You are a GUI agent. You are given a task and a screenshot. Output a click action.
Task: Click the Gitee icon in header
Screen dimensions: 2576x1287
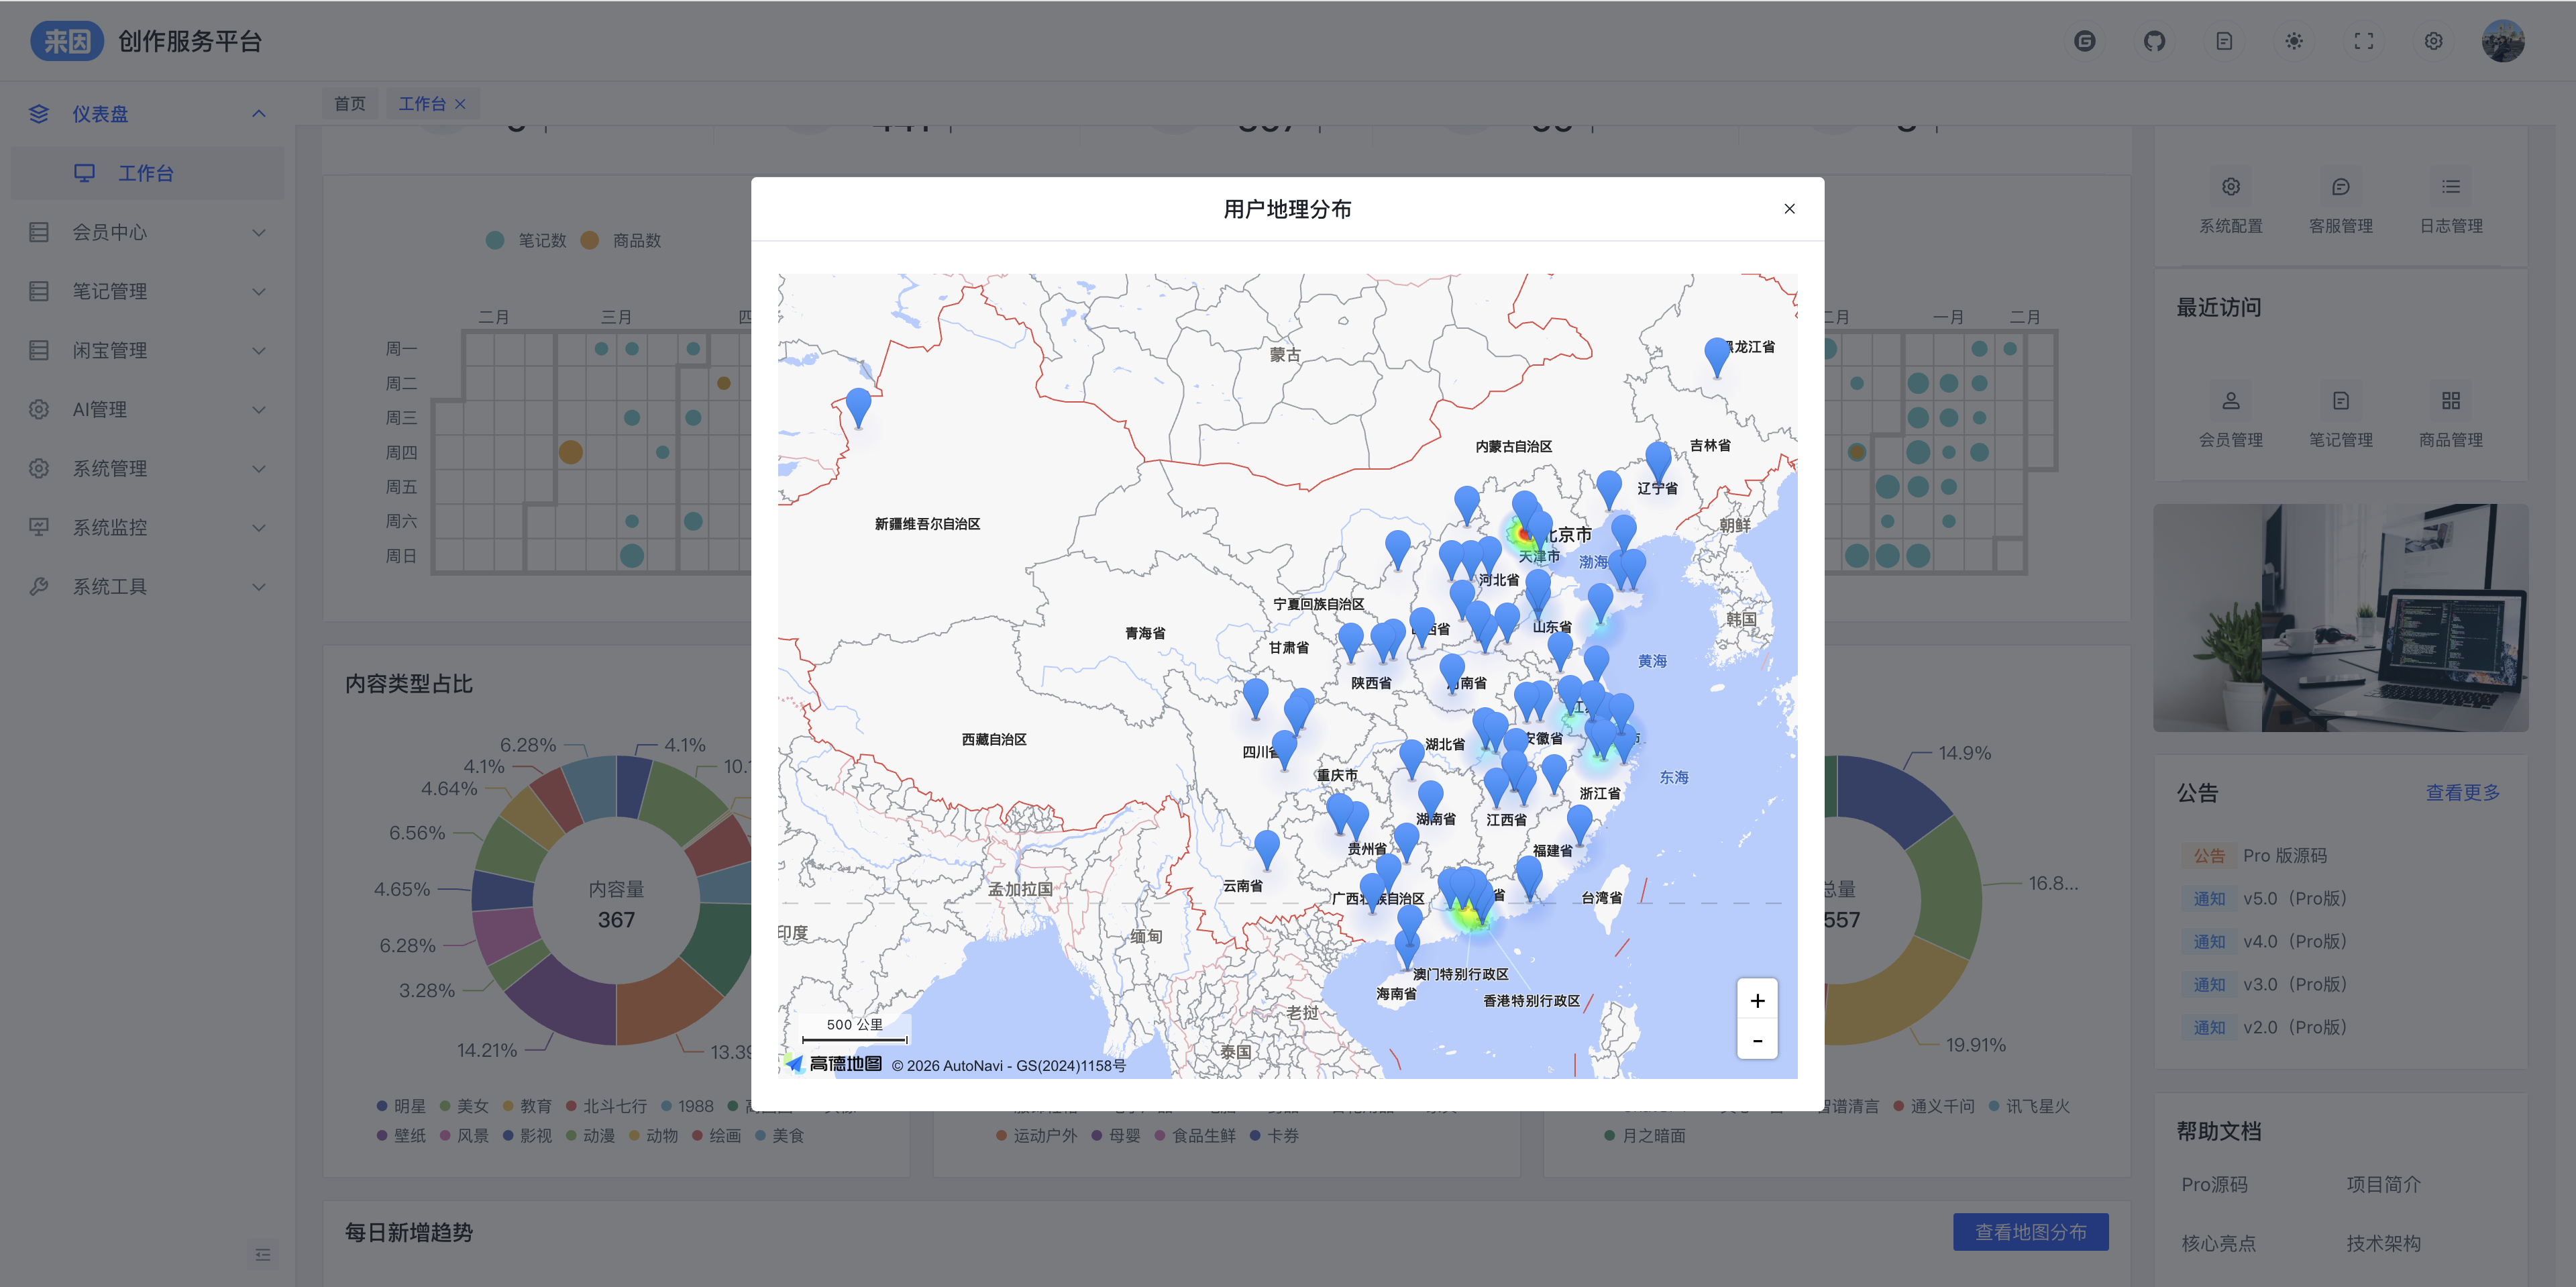[2084, 41]
